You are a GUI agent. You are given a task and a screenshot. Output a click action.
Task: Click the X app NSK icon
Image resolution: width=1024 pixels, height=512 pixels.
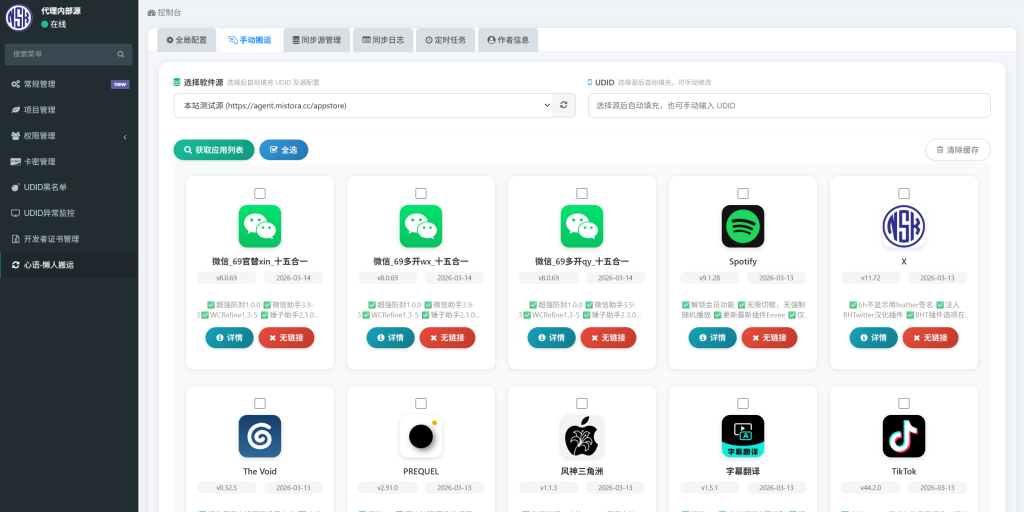(x=904, y=226)
